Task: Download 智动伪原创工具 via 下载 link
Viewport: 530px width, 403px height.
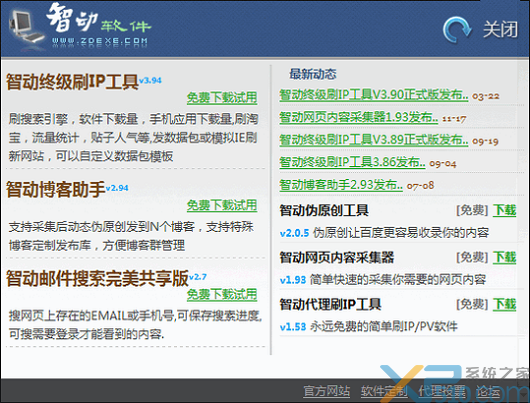Action: 504,210
